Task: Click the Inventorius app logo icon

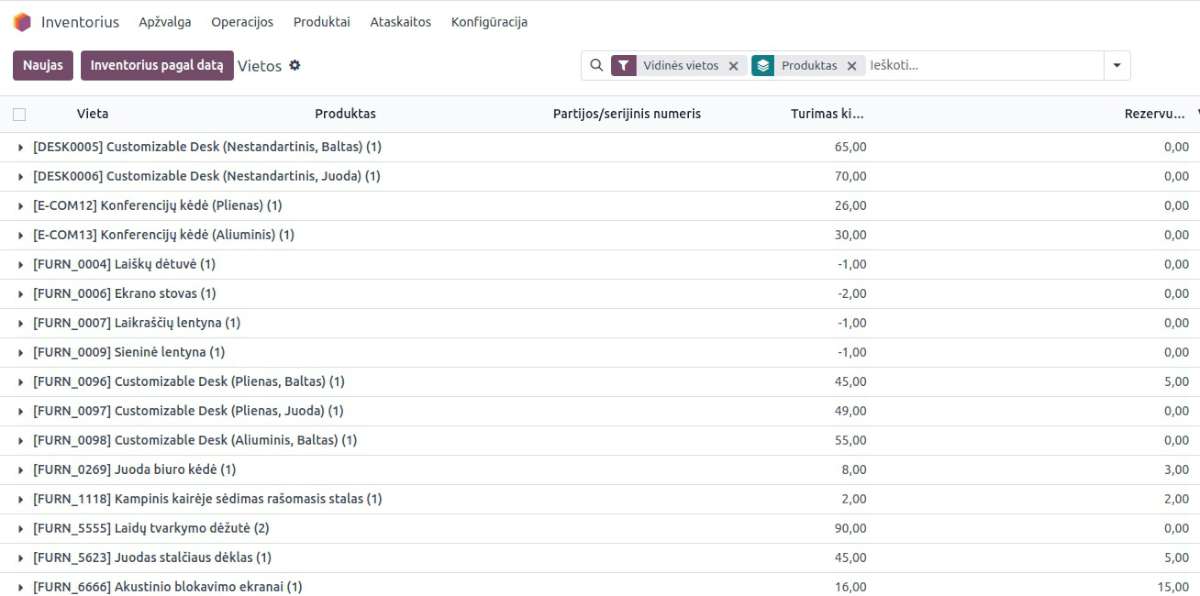Action: (x=22, y=22)
